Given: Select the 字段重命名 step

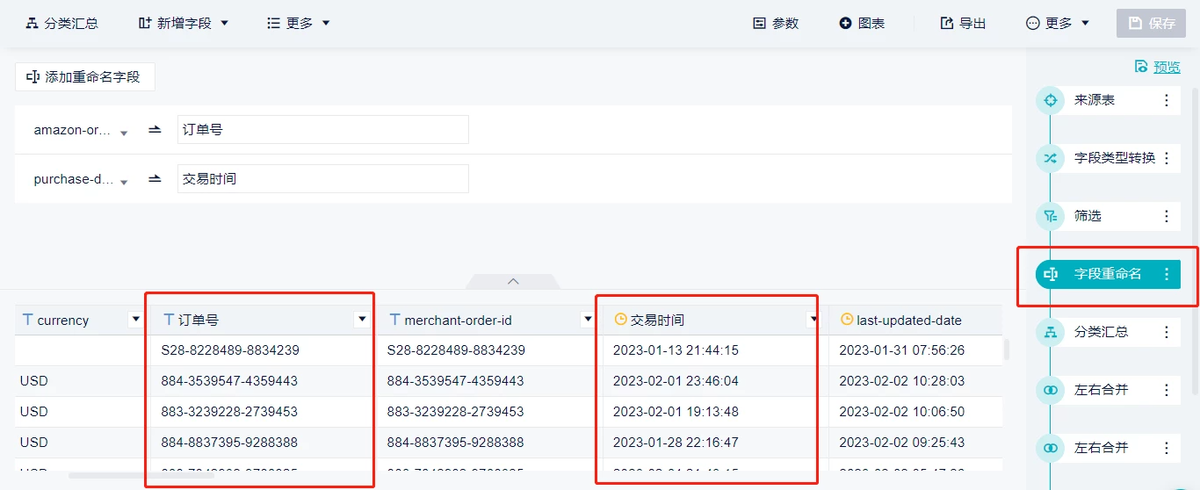Looking at the screenshot, I should click(x=1108, y=274).
